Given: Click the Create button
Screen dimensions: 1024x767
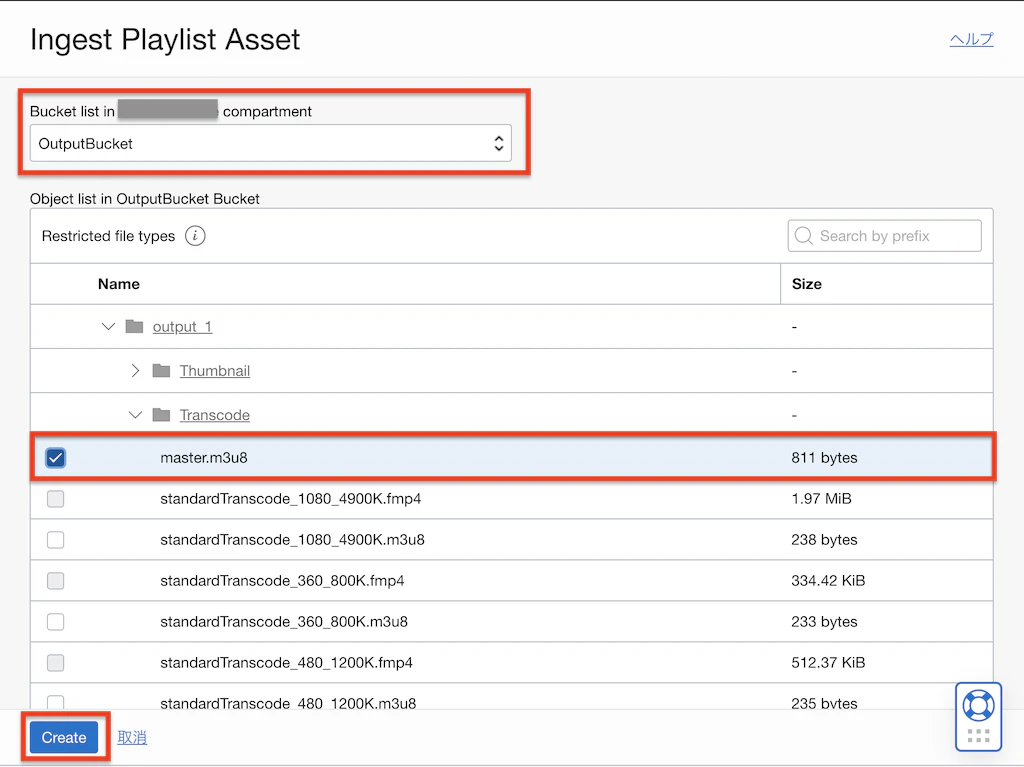Looking at the screenshot, I should [64, 738].
